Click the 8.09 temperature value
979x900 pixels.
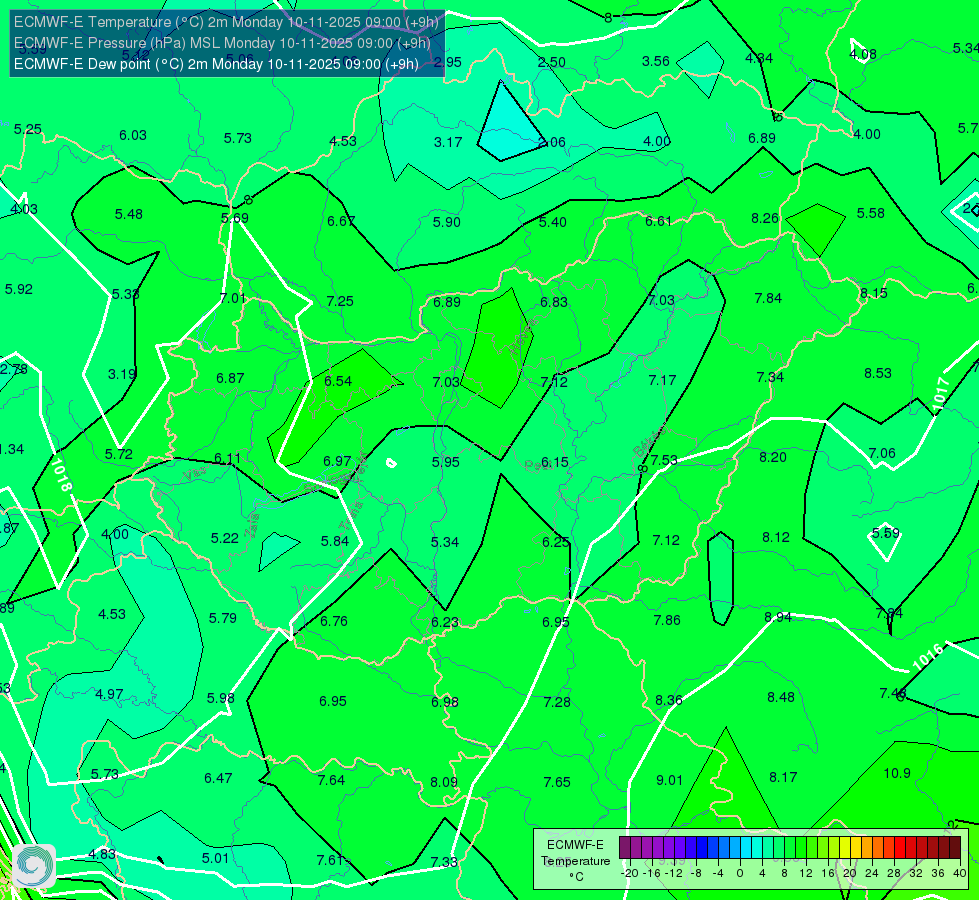tap(444, 782)
